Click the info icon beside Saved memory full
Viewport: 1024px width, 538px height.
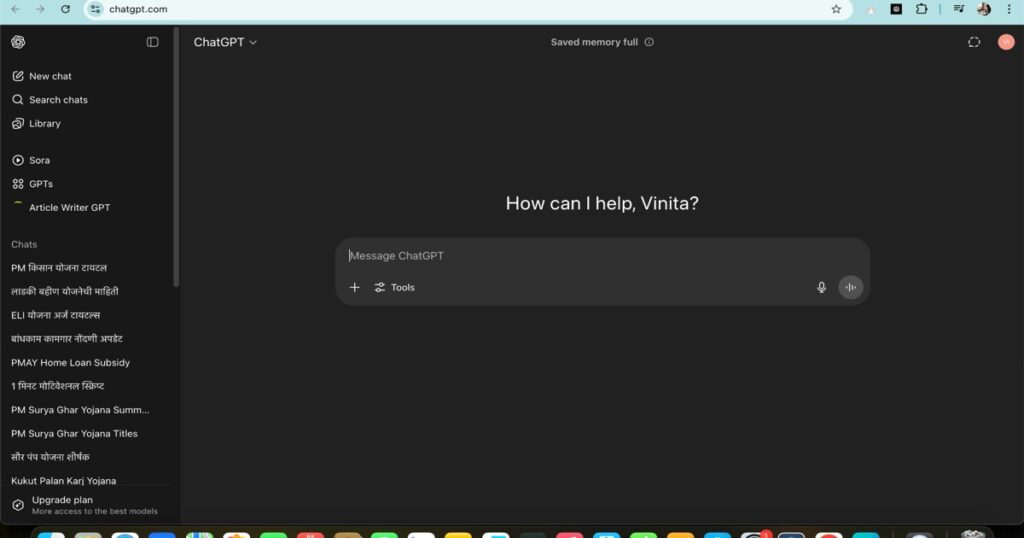tap(649, 42)
